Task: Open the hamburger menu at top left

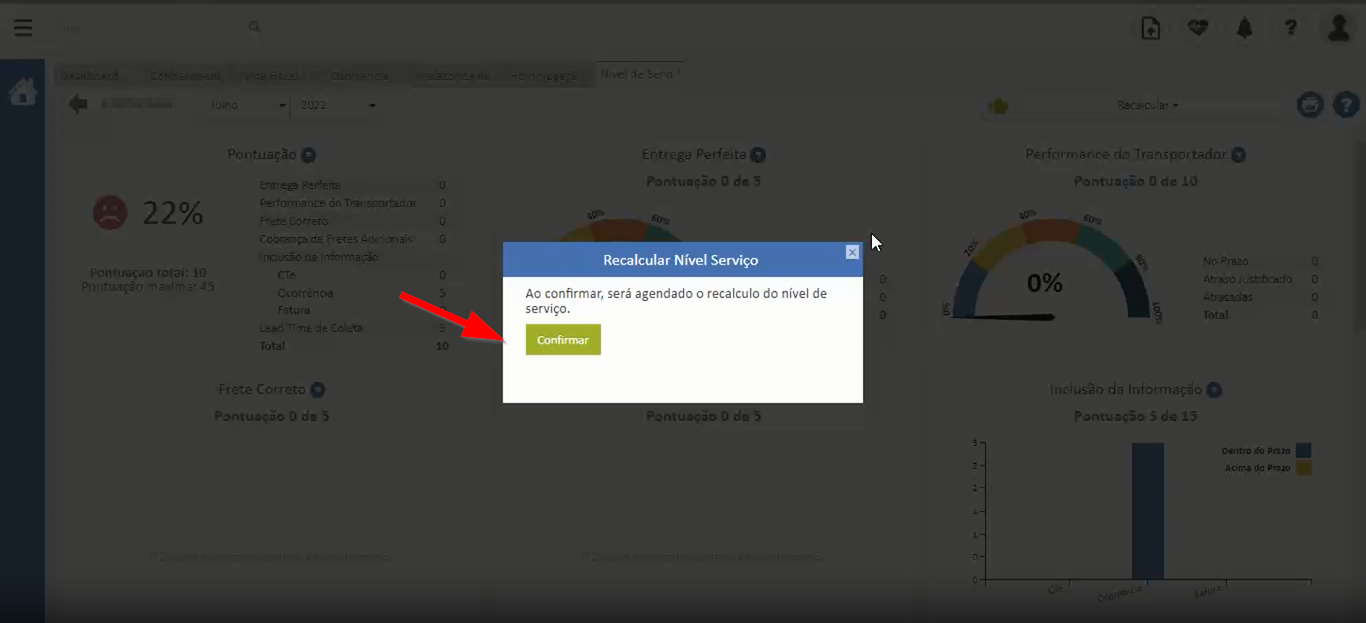Action: 22,27
